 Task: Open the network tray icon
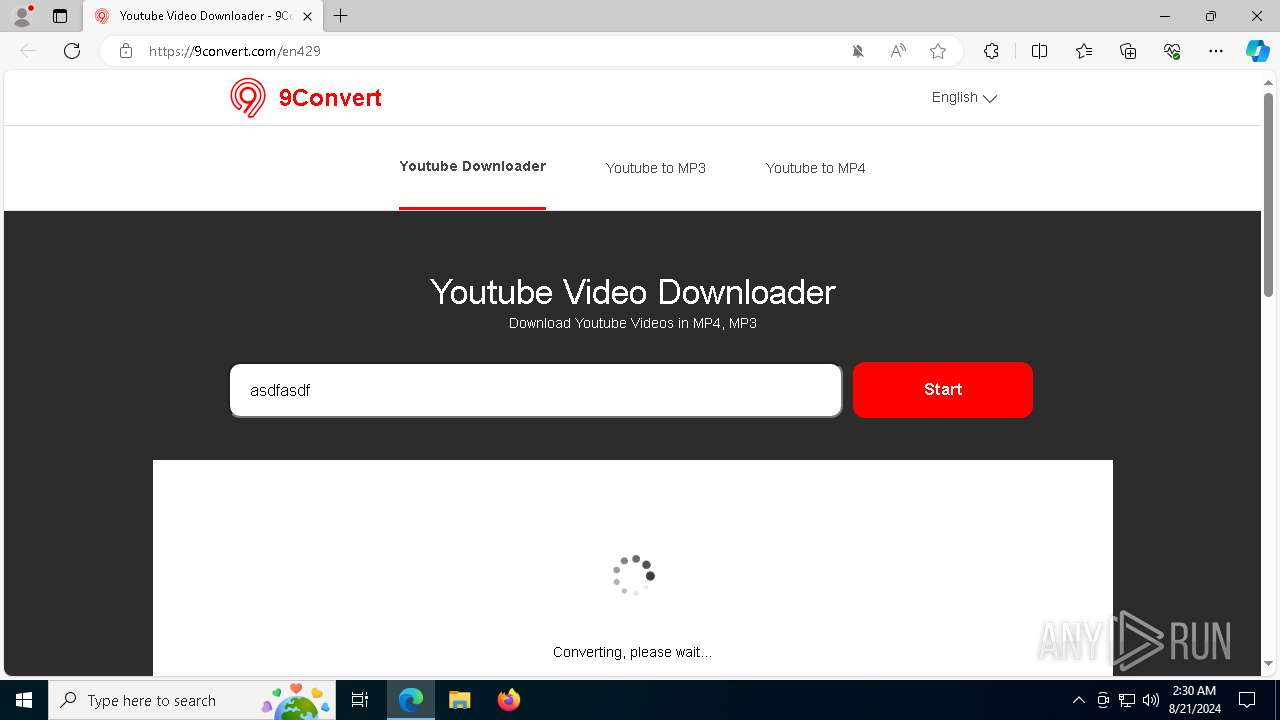pyautogui.click(x=1127, y=700)
